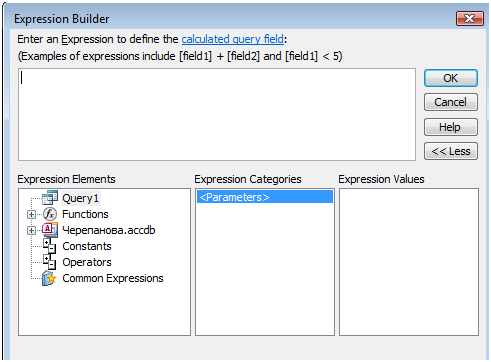The height and width of the screenshot is (362, 491).
Task: Select the Query1 table icon
Action: pyautogui.click(x=50, y=198)
